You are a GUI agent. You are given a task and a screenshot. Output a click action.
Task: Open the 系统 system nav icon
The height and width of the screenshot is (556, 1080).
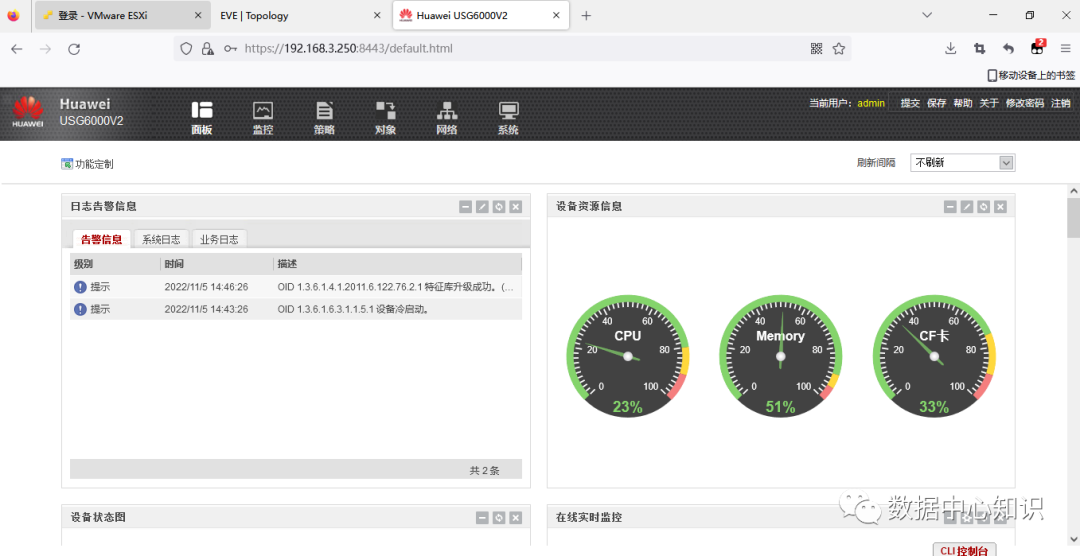click(508, 117)
